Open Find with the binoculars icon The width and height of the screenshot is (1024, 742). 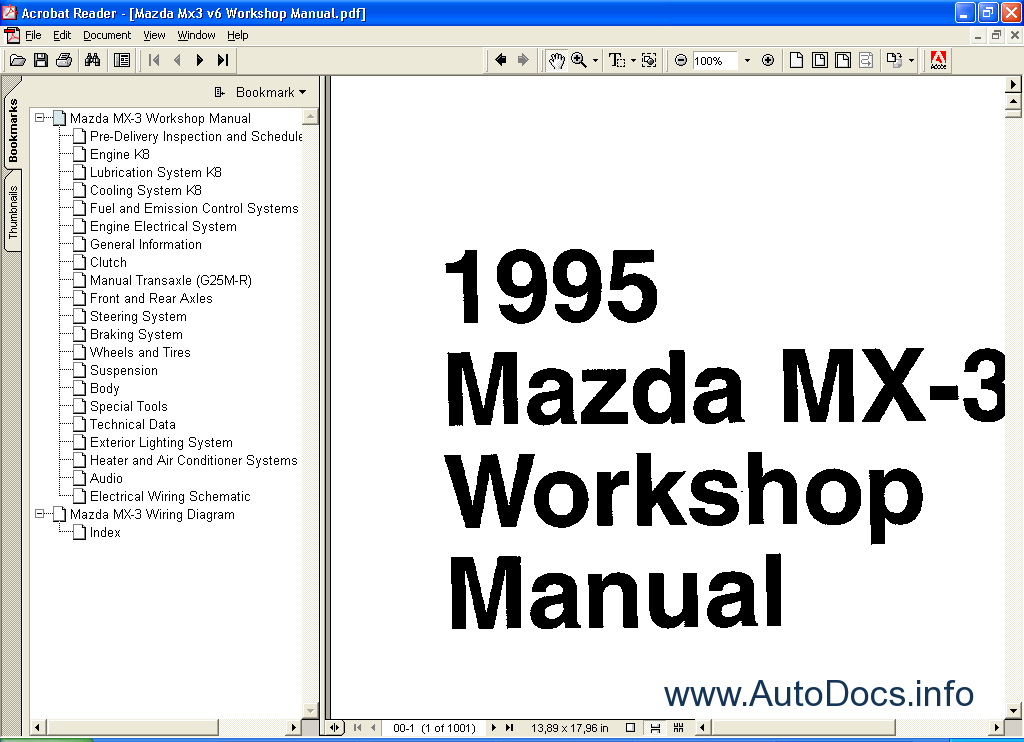coord(93,61)
